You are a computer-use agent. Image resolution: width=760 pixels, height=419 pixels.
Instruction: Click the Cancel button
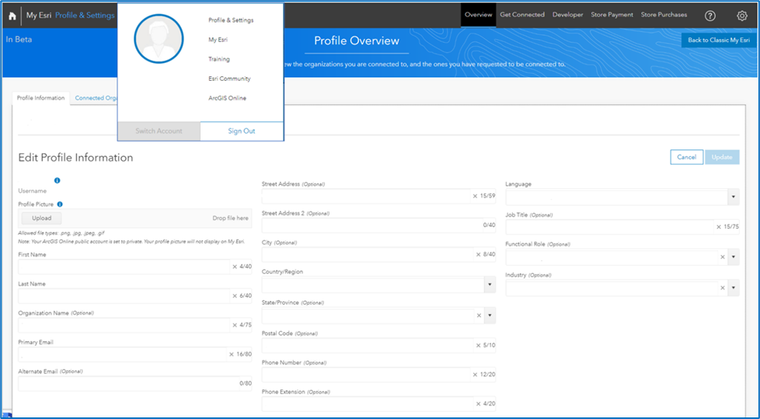pyautogui.click(x=686, y=157)
